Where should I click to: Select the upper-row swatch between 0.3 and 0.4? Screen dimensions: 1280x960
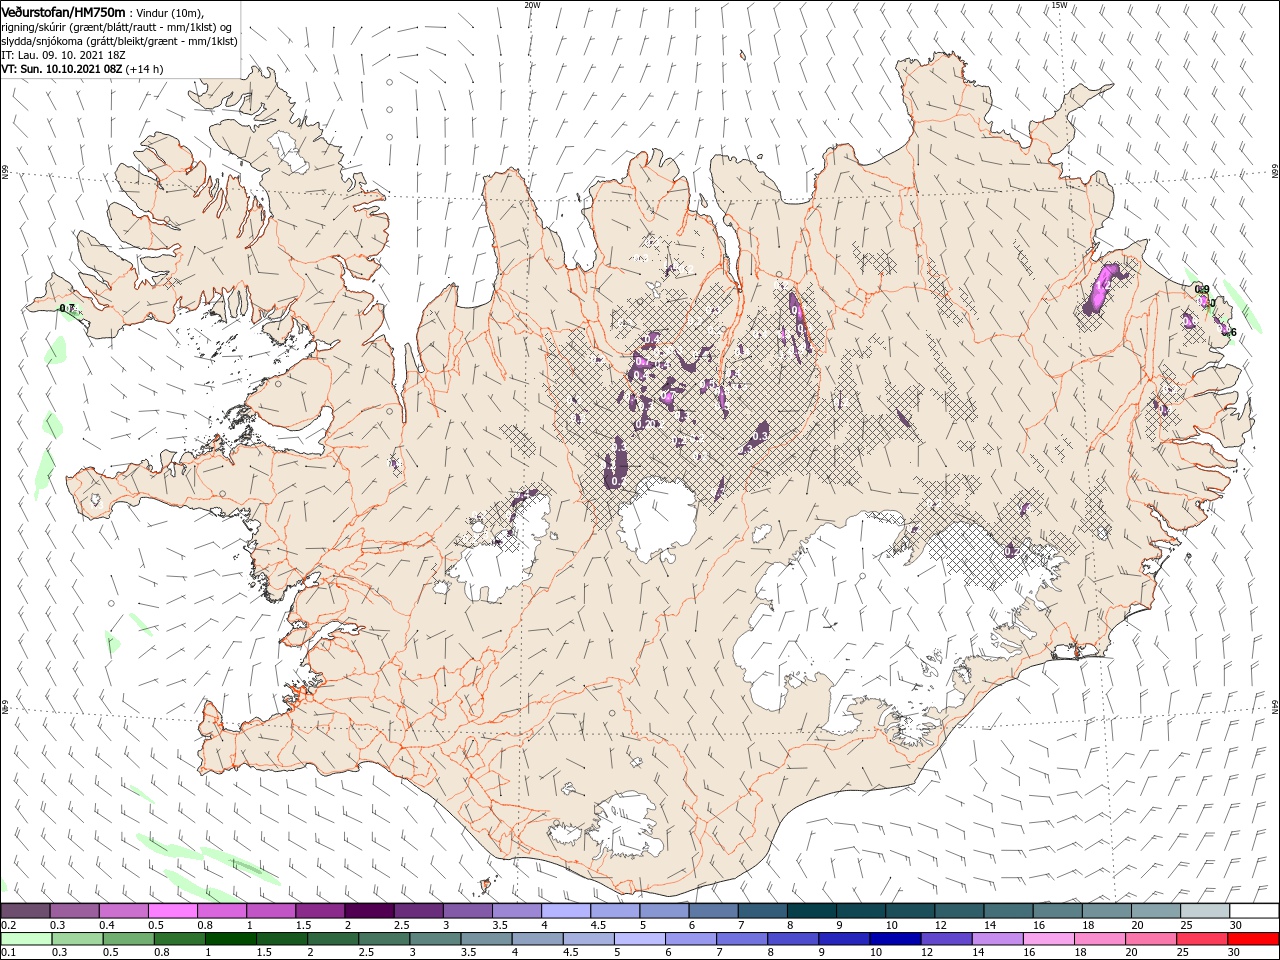pyautogui.click(x=74, y=911)
